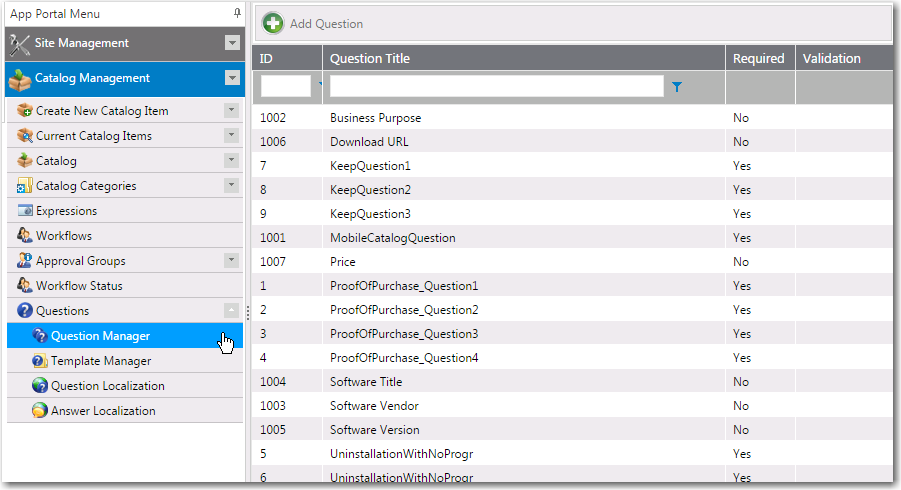Click the Question Title filter text field

(x=496, y=87)
